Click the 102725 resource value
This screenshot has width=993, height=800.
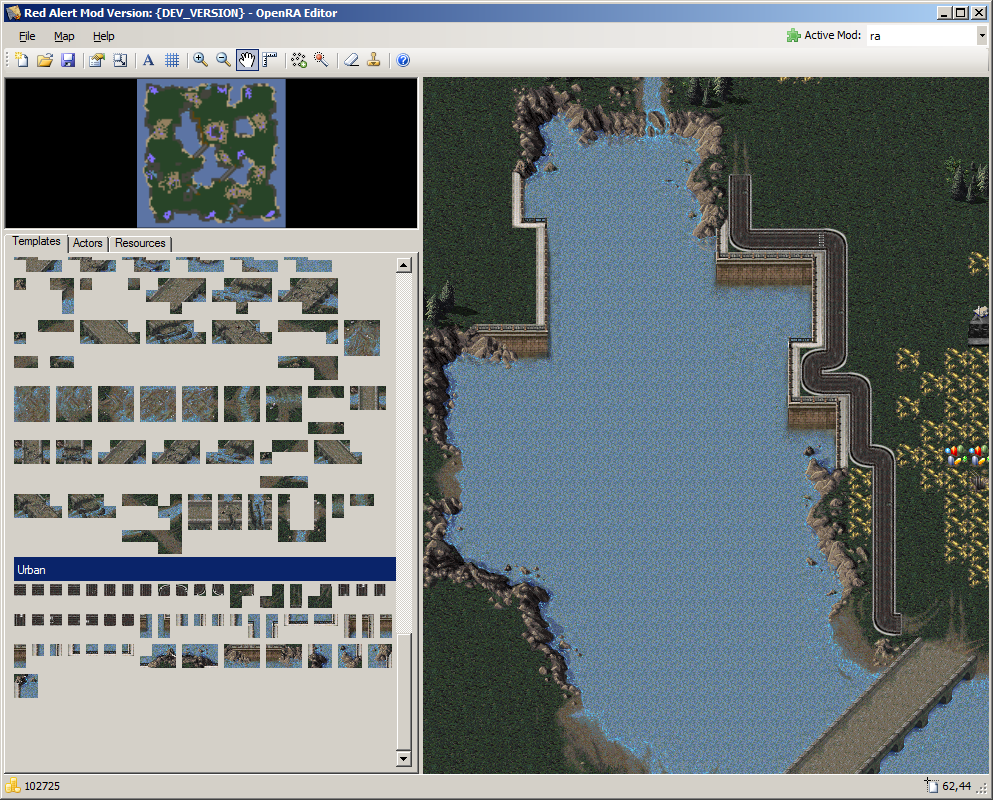click(42, 786)
